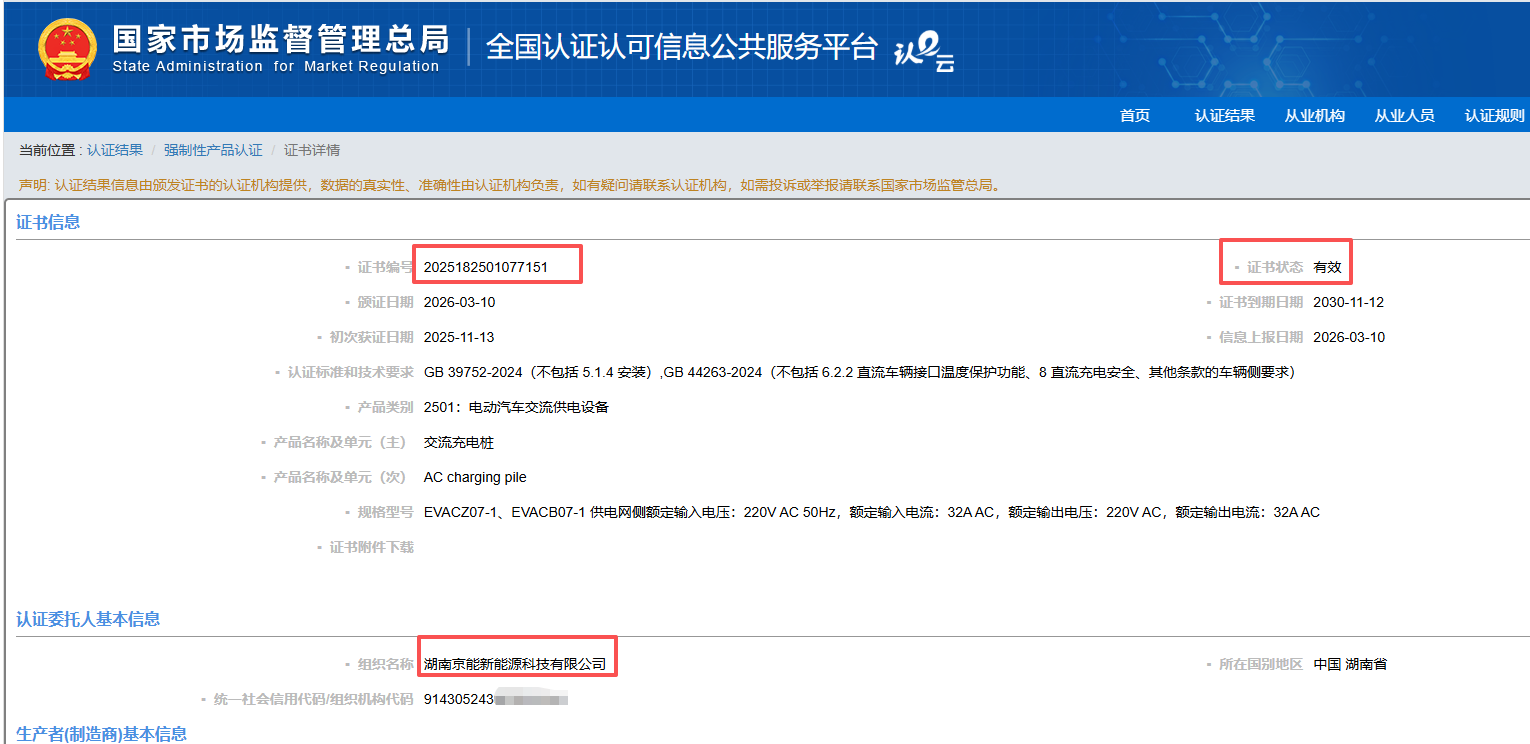Image resolution: width=1530 pixels, height=744 pixels.
Task: Click the 证书信息 section heading
Action: point(48,222)
